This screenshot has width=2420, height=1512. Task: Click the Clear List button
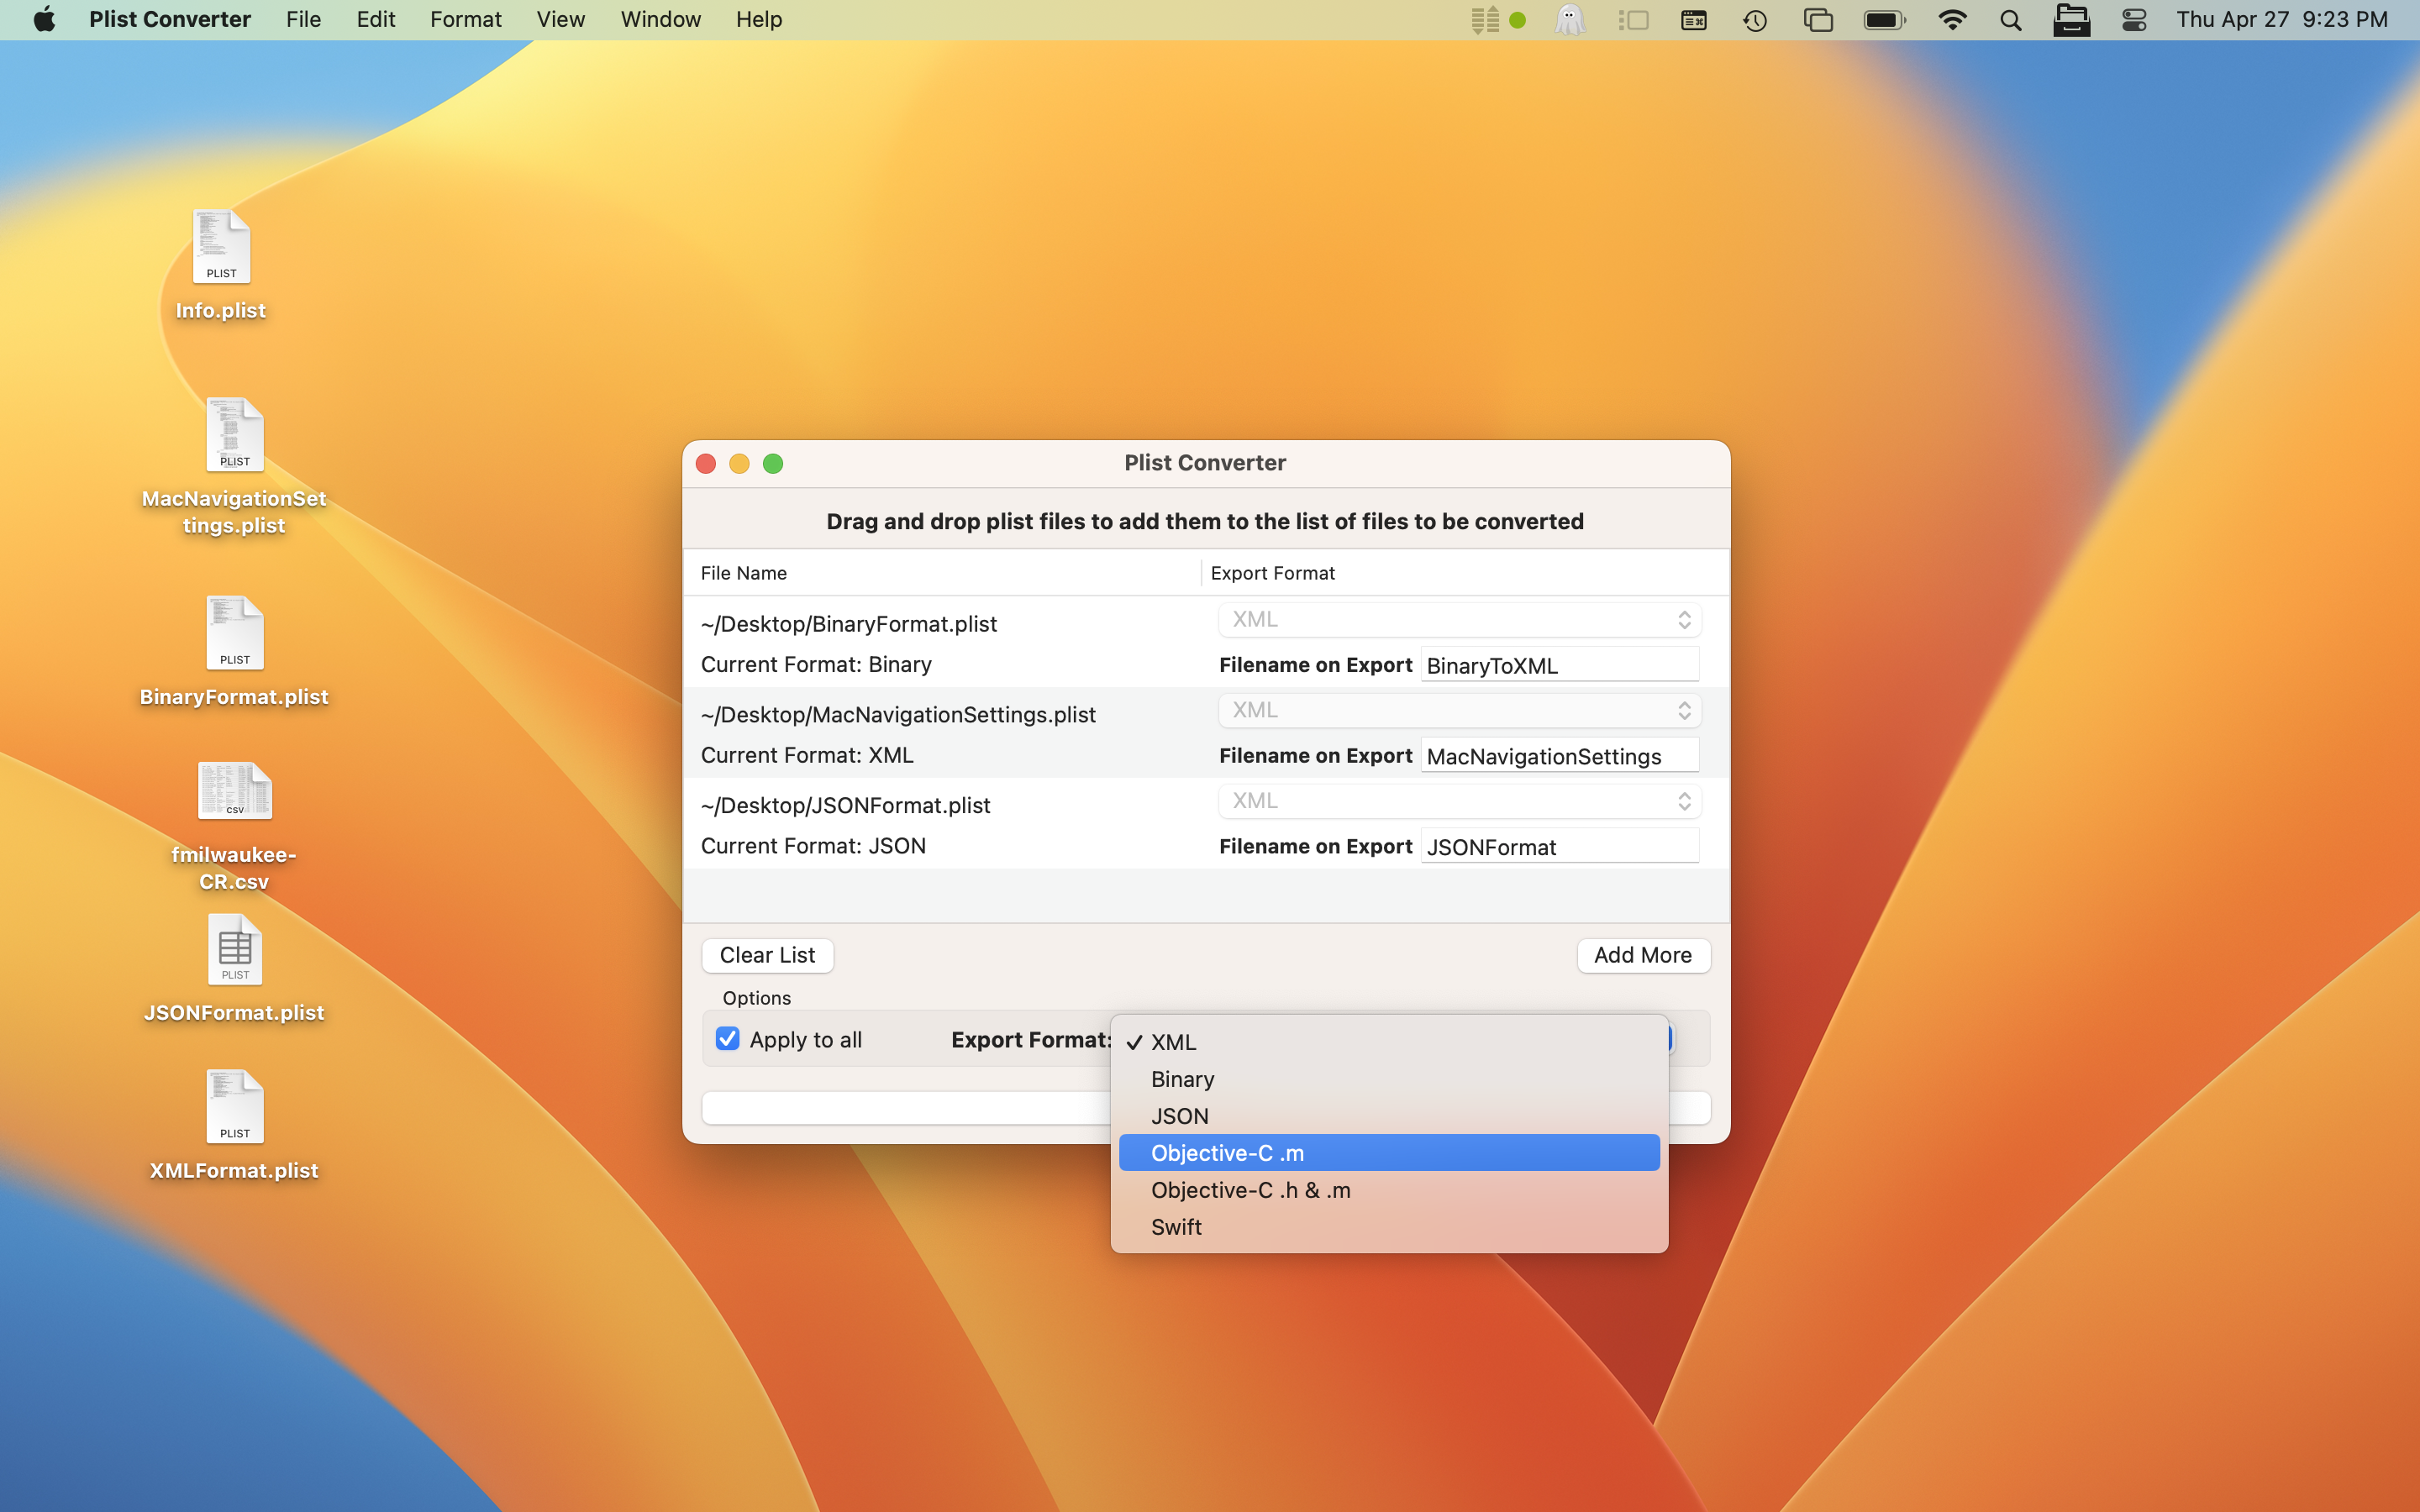(x=767, y=955)
